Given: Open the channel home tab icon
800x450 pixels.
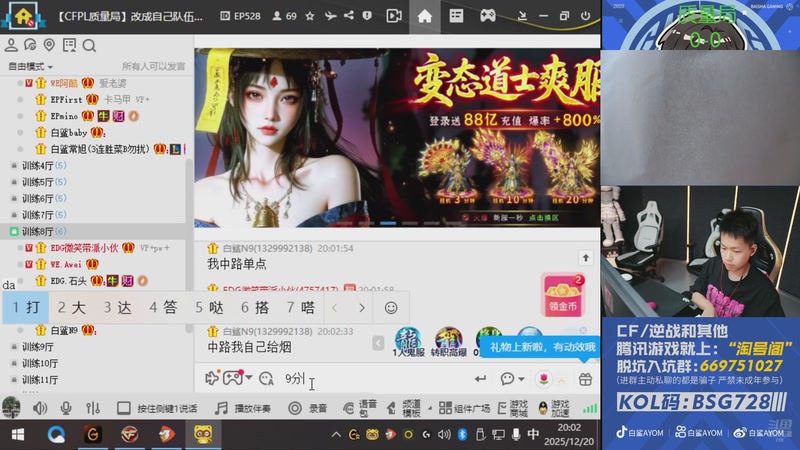Looking at the screenshot, I should 424,16.
